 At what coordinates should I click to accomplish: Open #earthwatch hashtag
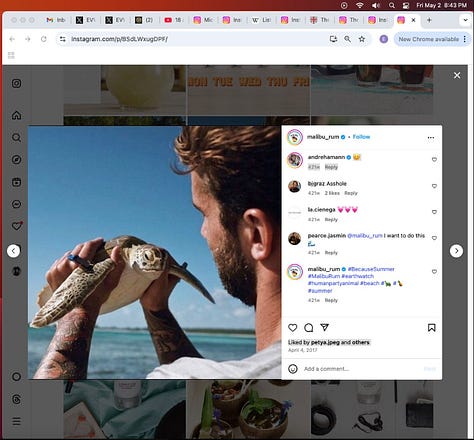(x=357, y=276)
